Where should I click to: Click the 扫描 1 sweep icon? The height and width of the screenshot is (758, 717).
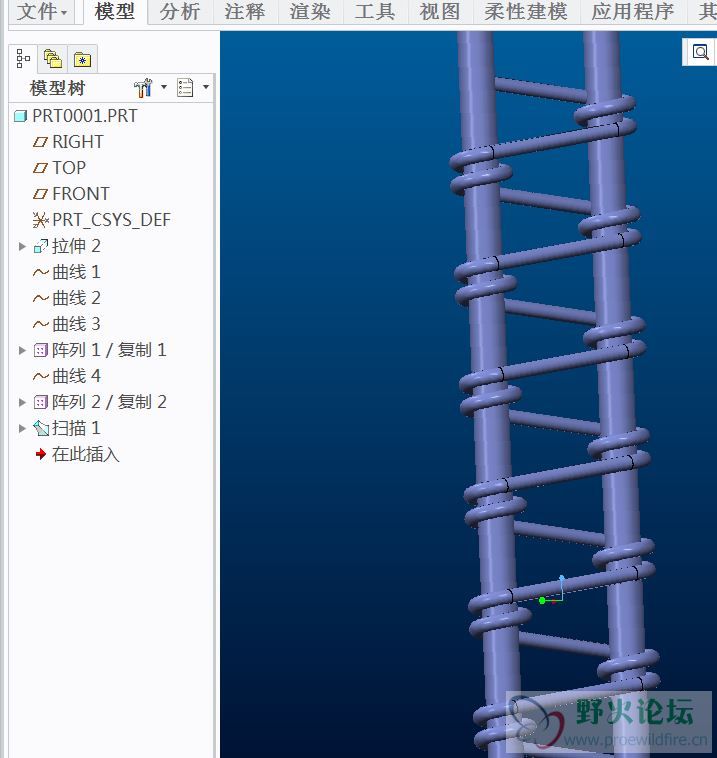pos(41,428)
